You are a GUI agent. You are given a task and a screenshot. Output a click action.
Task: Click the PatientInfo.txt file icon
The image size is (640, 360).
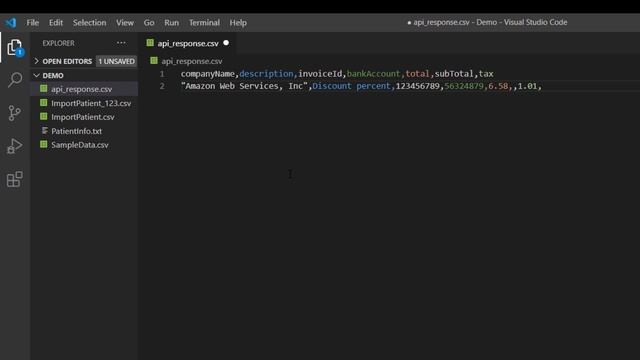pos(44,131)
